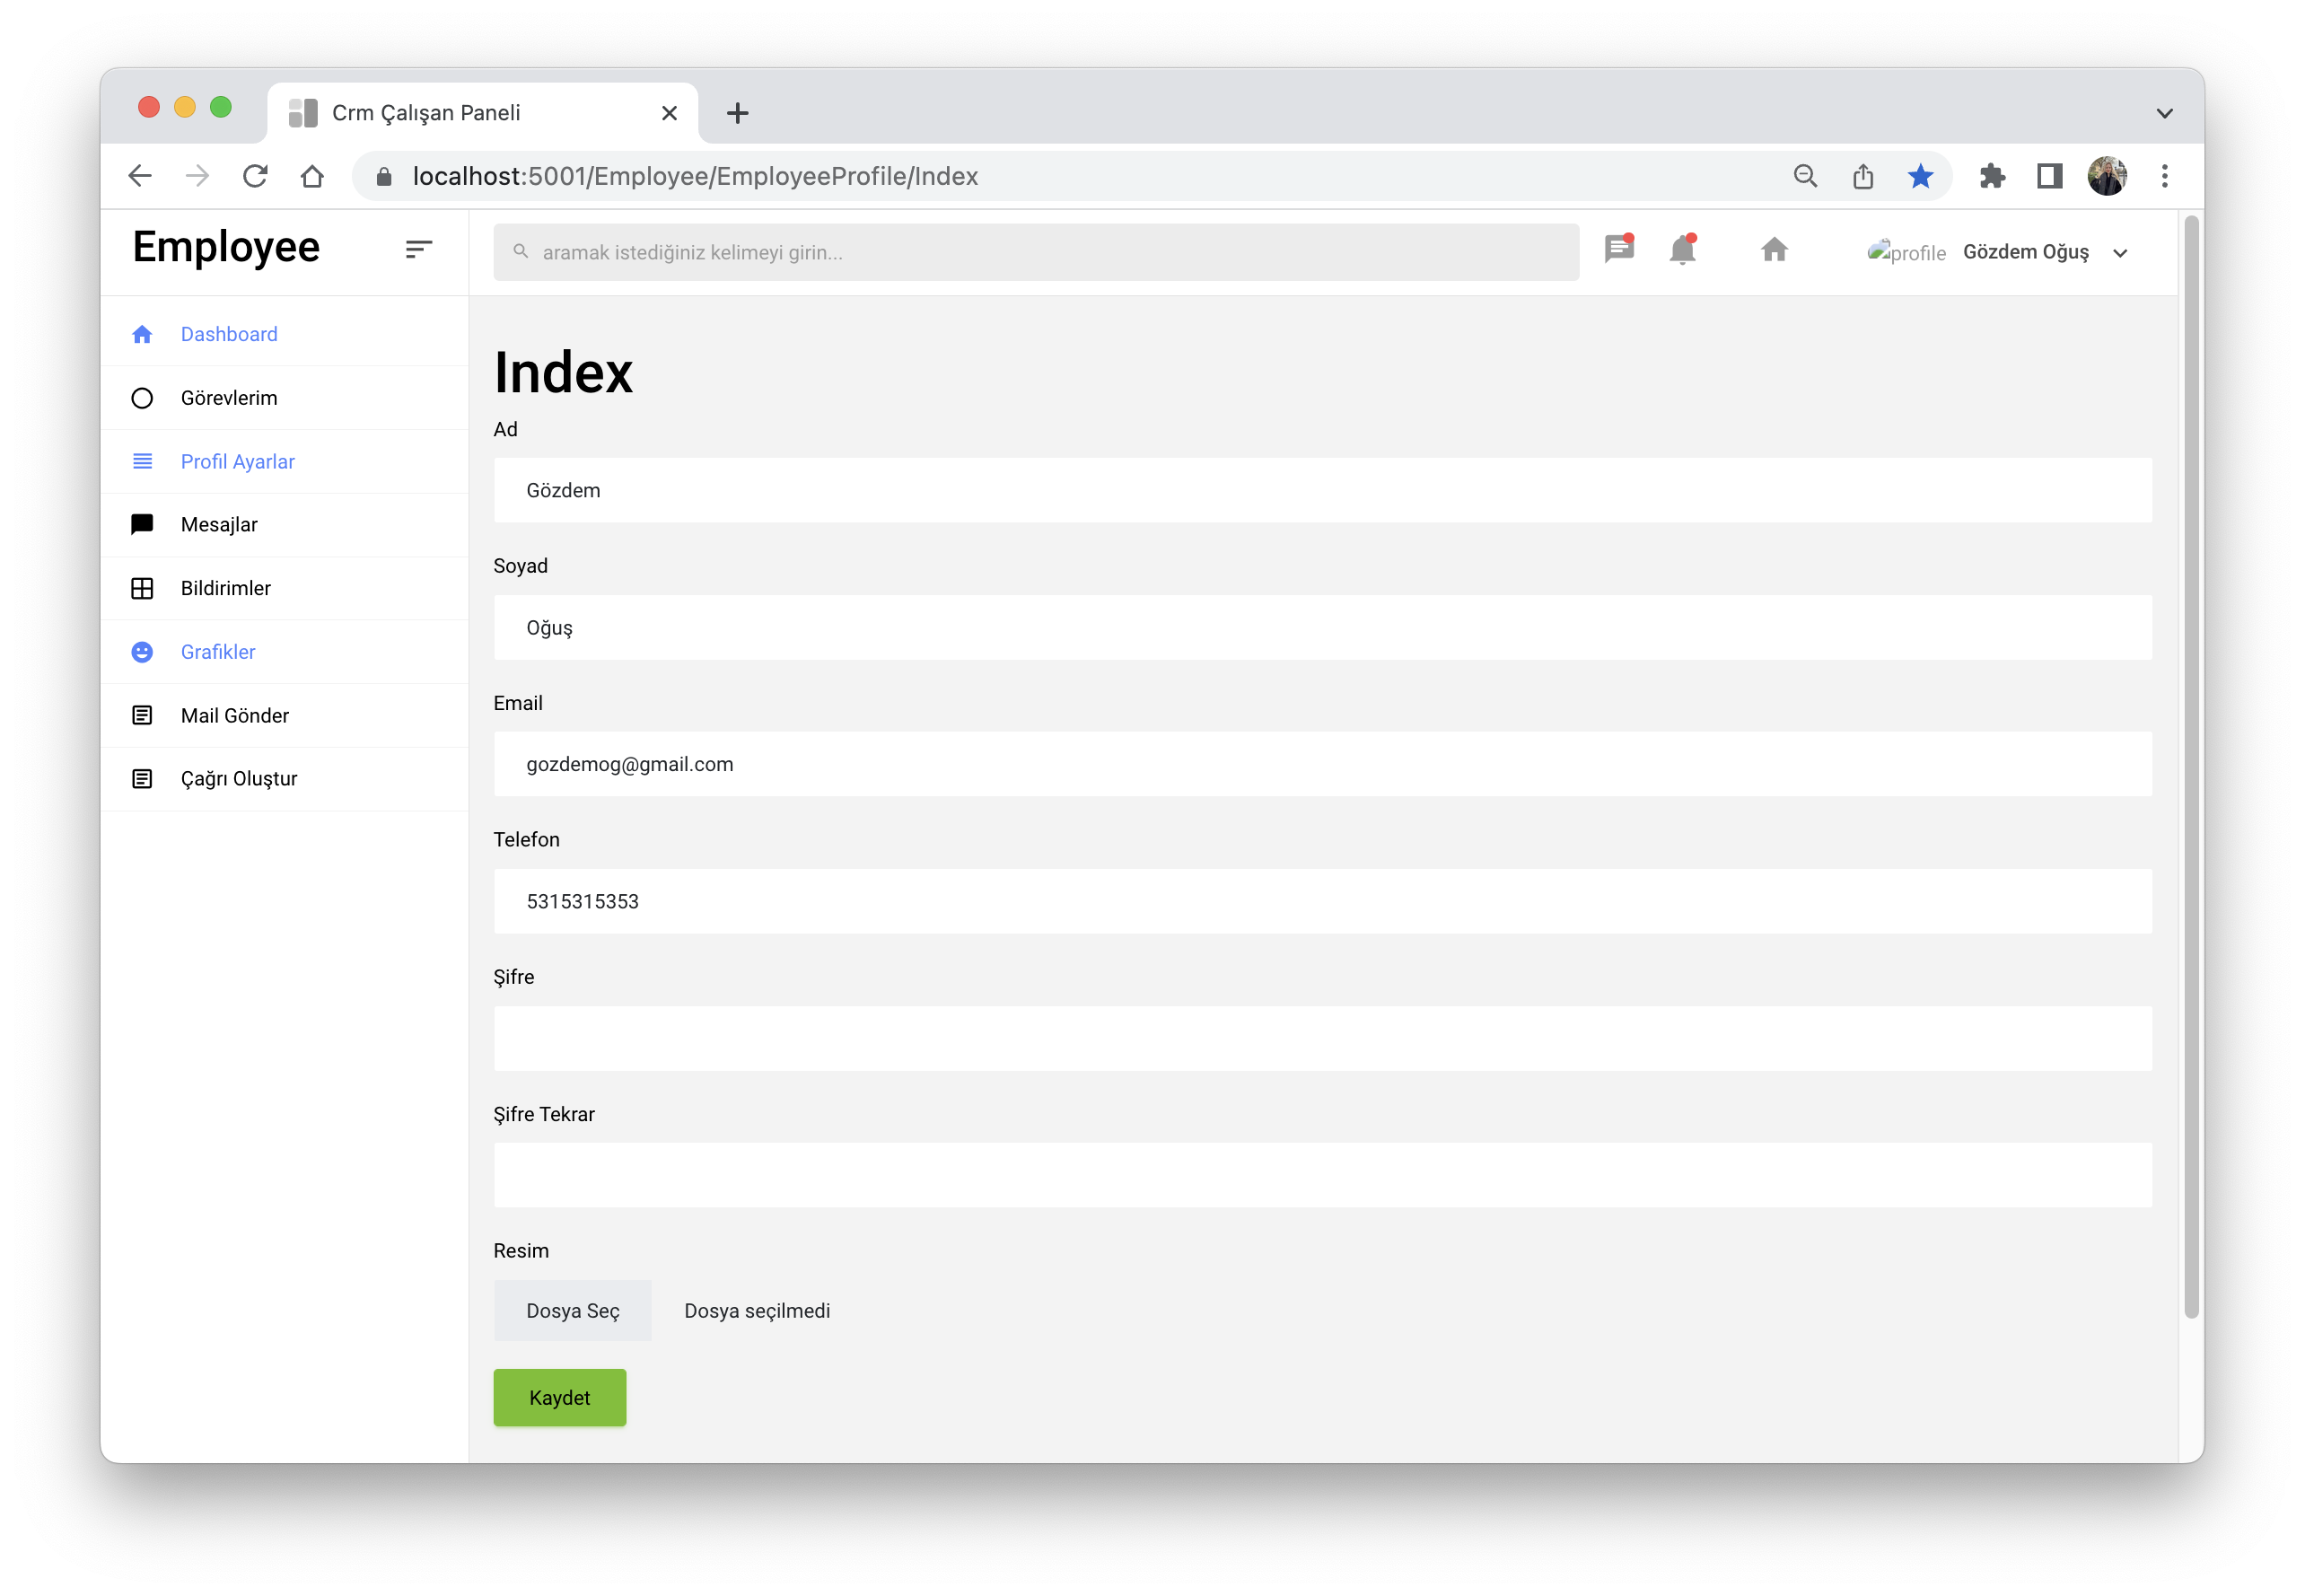This screenshot has width=2305, height=1596.
Task: Collapse the sidebar using the hamburger icon
Action: pos(419,250)
